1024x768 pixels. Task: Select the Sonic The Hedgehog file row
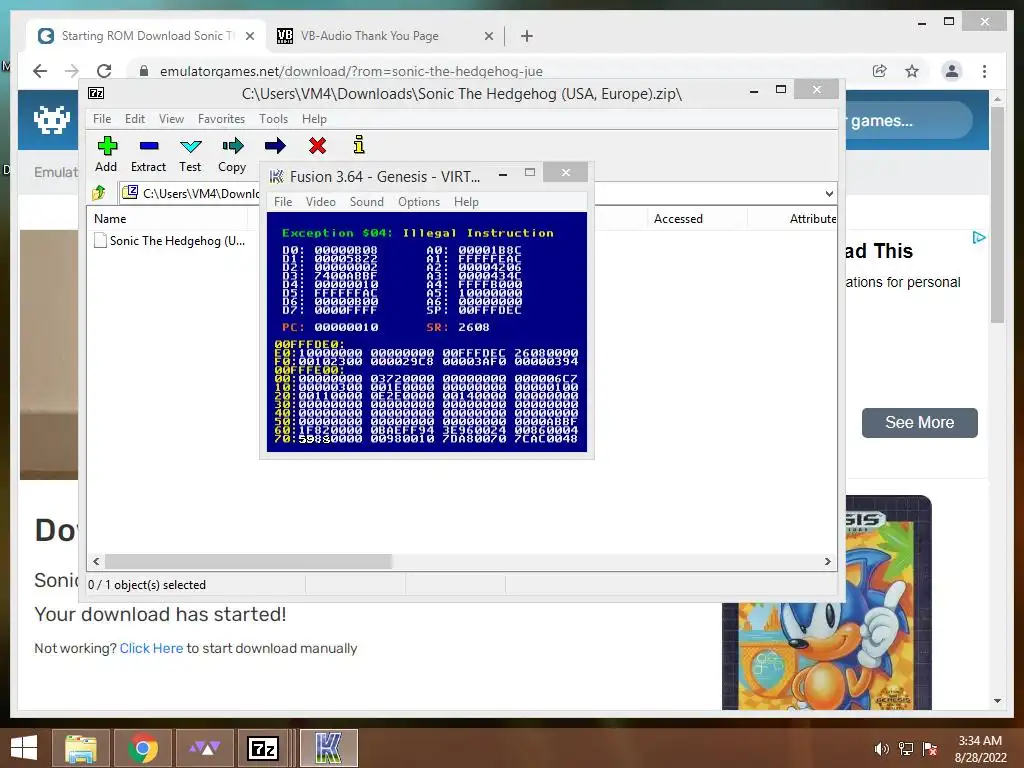pyautogui.click(x=170, y=240)
